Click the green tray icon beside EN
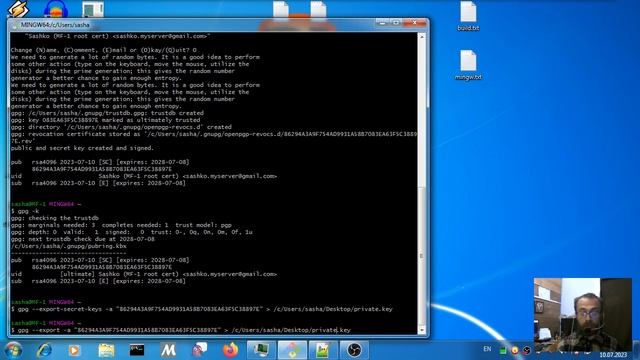This screenshot has width=640, height=360. pyautogui.click(x=503, y=350)
